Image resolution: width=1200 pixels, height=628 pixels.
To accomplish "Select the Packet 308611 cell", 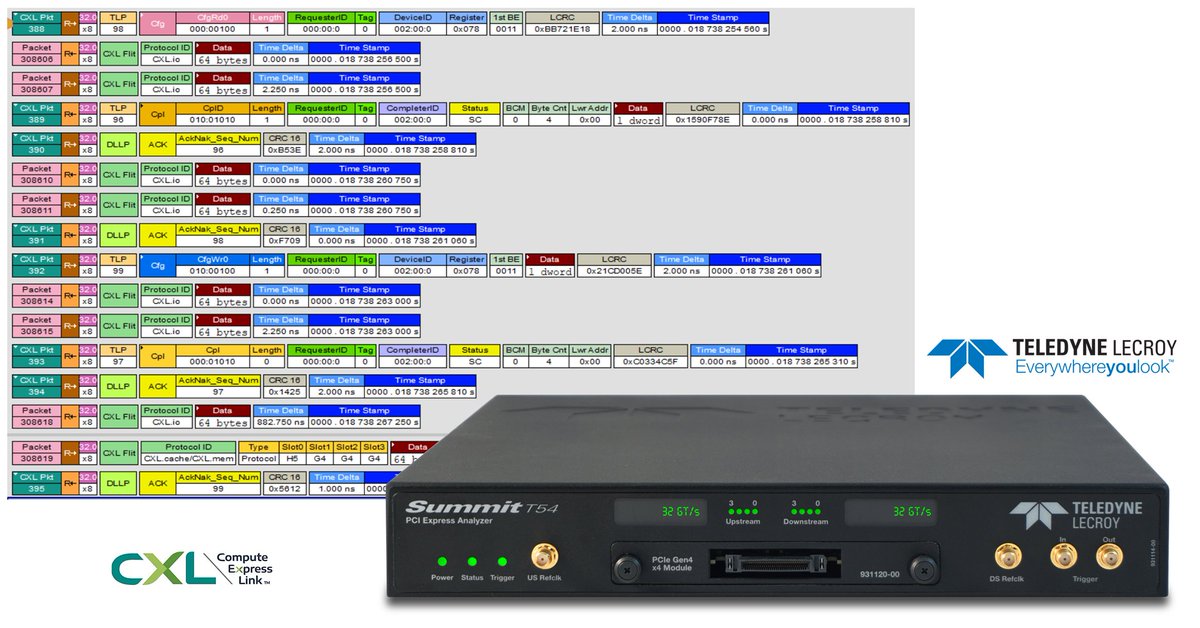I will click(36, 205).
